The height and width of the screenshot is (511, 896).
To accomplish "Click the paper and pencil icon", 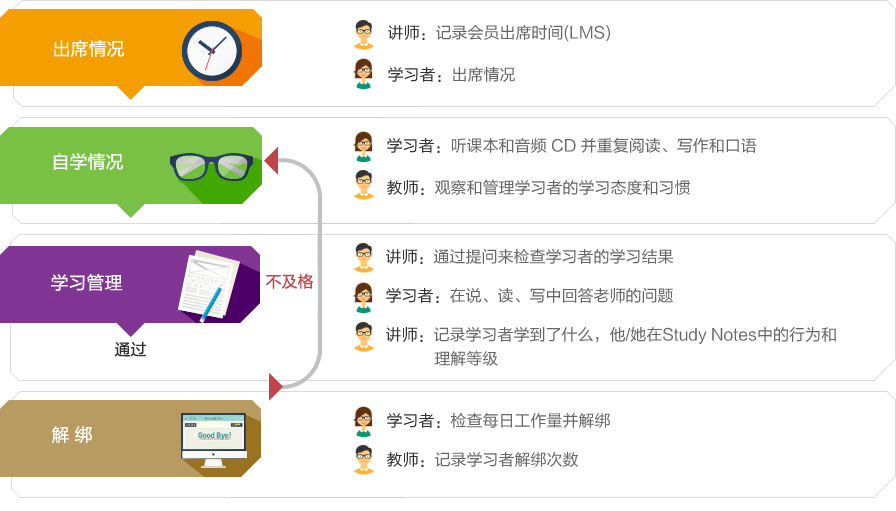I will tap(209, 286).
